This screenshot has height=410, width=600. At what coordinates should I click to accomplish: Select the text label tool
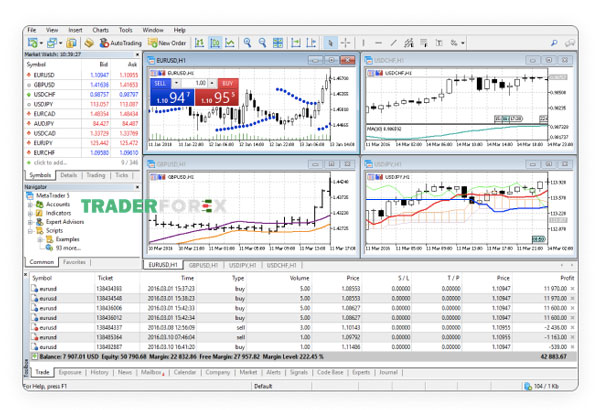[439, 43]
